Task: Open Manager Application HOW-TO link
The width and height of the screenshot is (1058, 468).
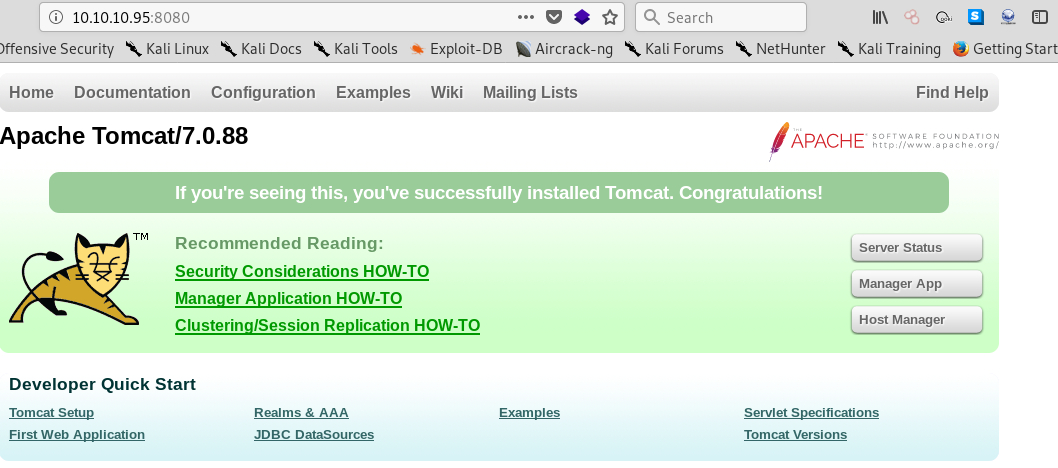Action: [288, 298]
